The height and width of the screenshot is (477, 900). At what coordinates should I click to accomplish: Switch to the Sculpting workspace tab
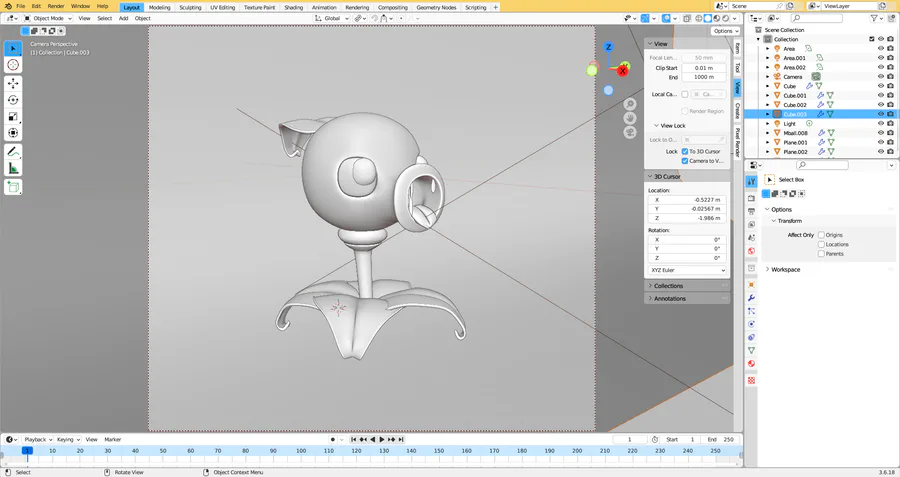190,7
